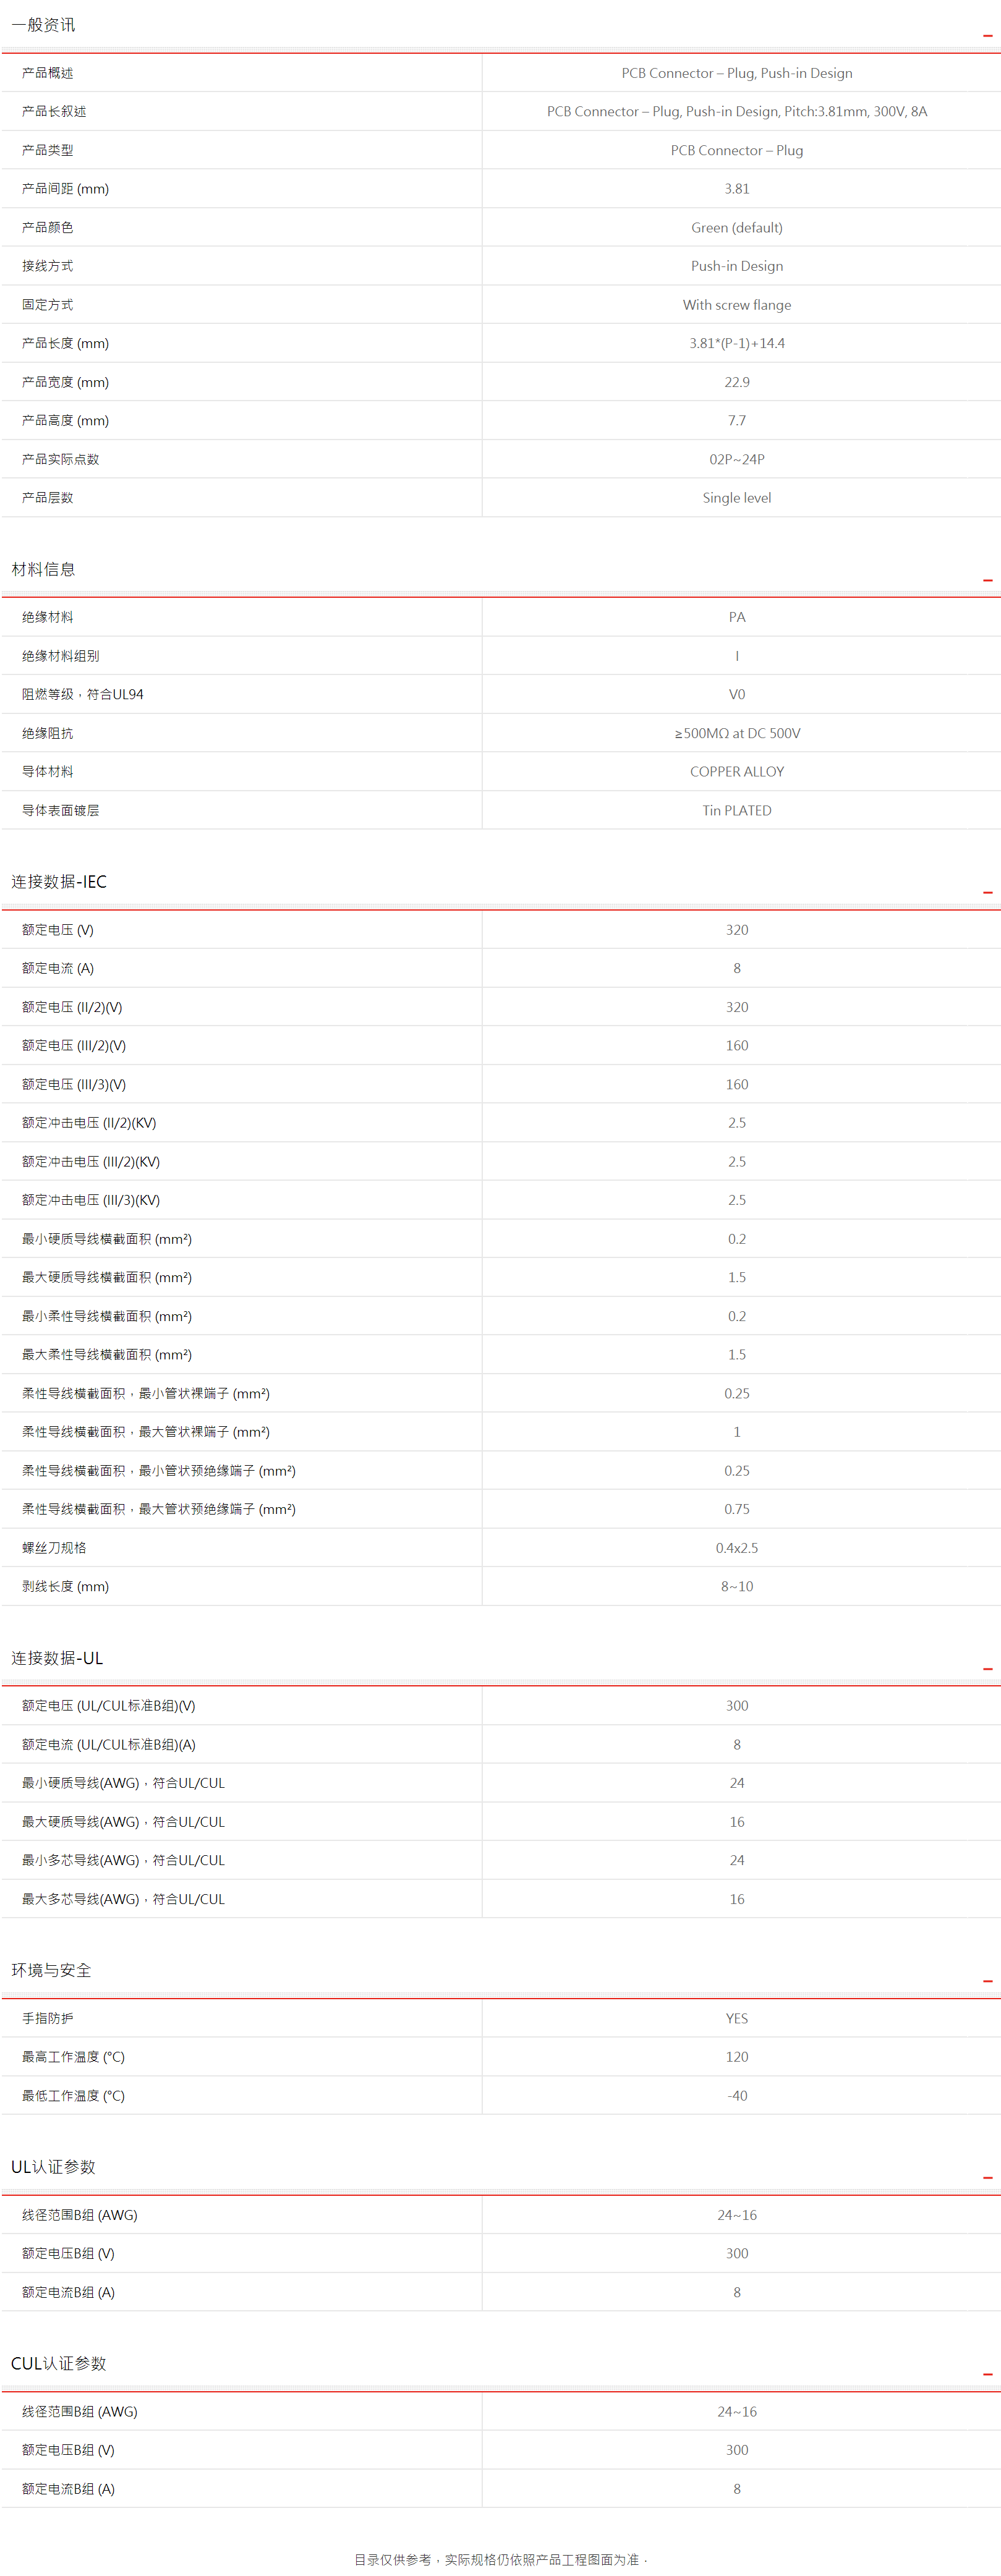Click the 材料信息 section heading

coord(43,569)
